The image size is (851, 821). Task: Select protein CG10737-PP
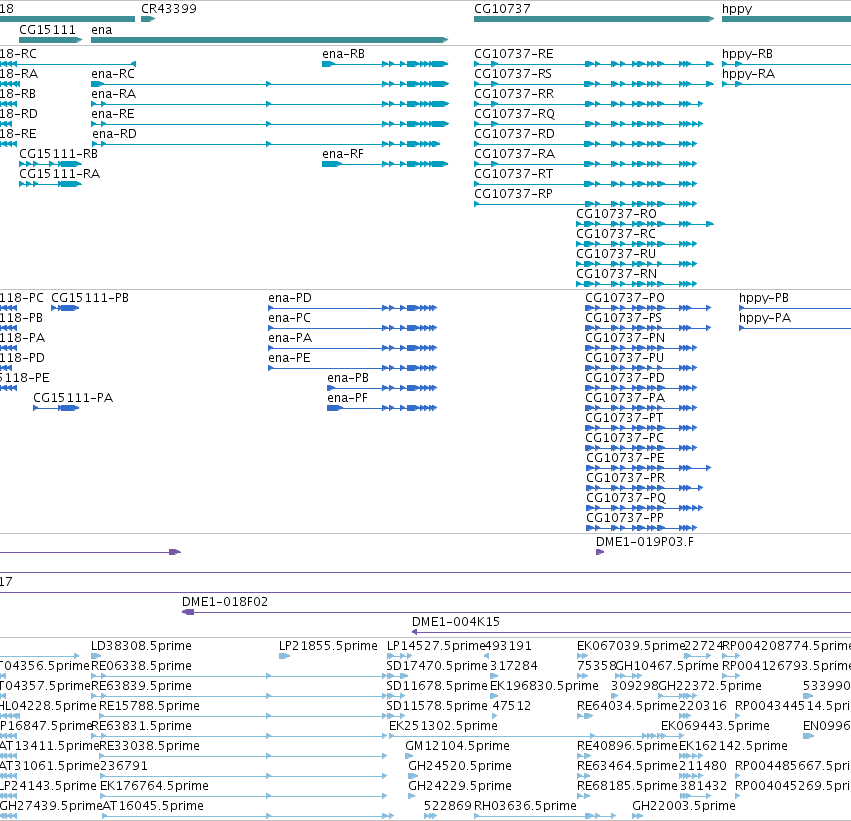pos(642,528)
